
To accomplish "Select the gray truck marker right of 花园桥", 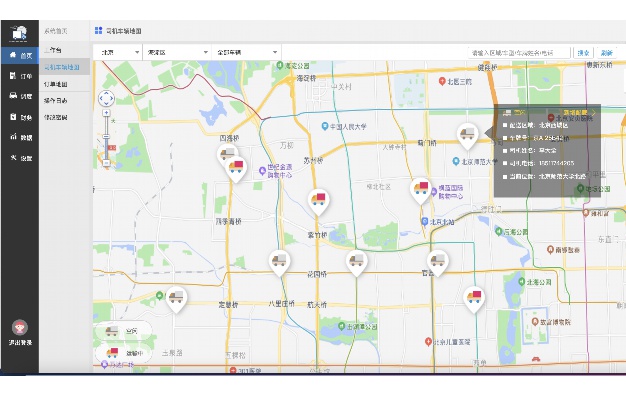I will pyautogui.click(x=357, y=263).
